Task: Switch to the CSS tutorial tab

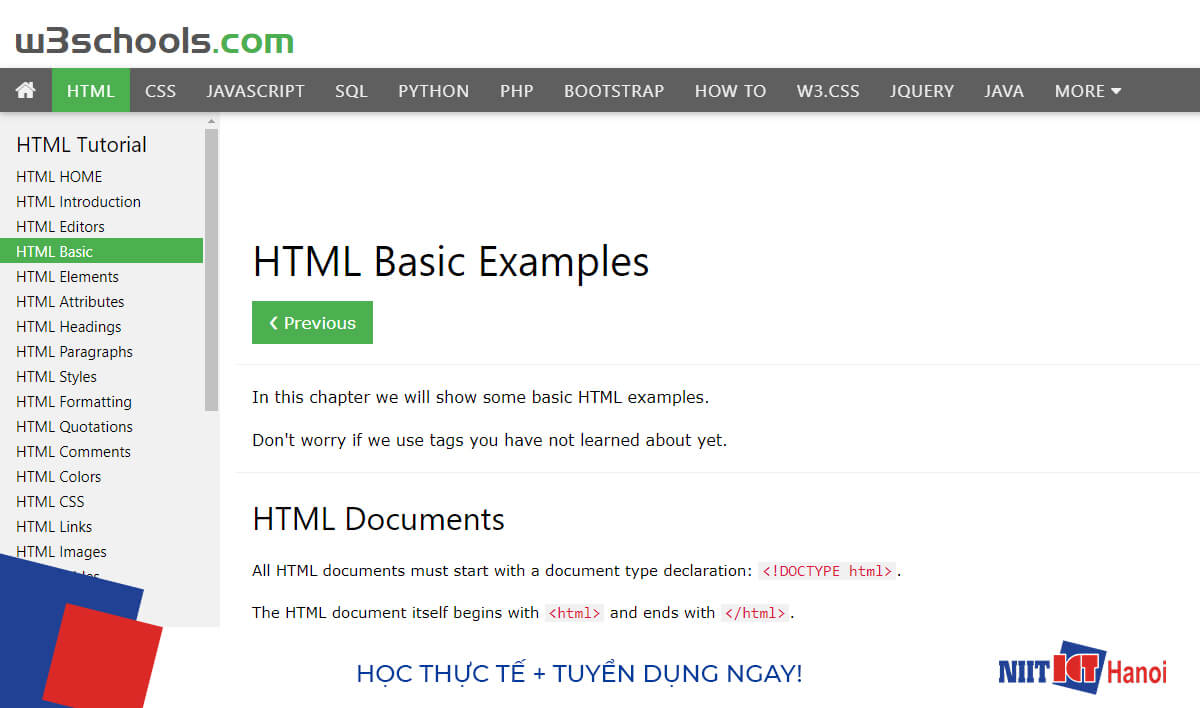Action: 160,90
